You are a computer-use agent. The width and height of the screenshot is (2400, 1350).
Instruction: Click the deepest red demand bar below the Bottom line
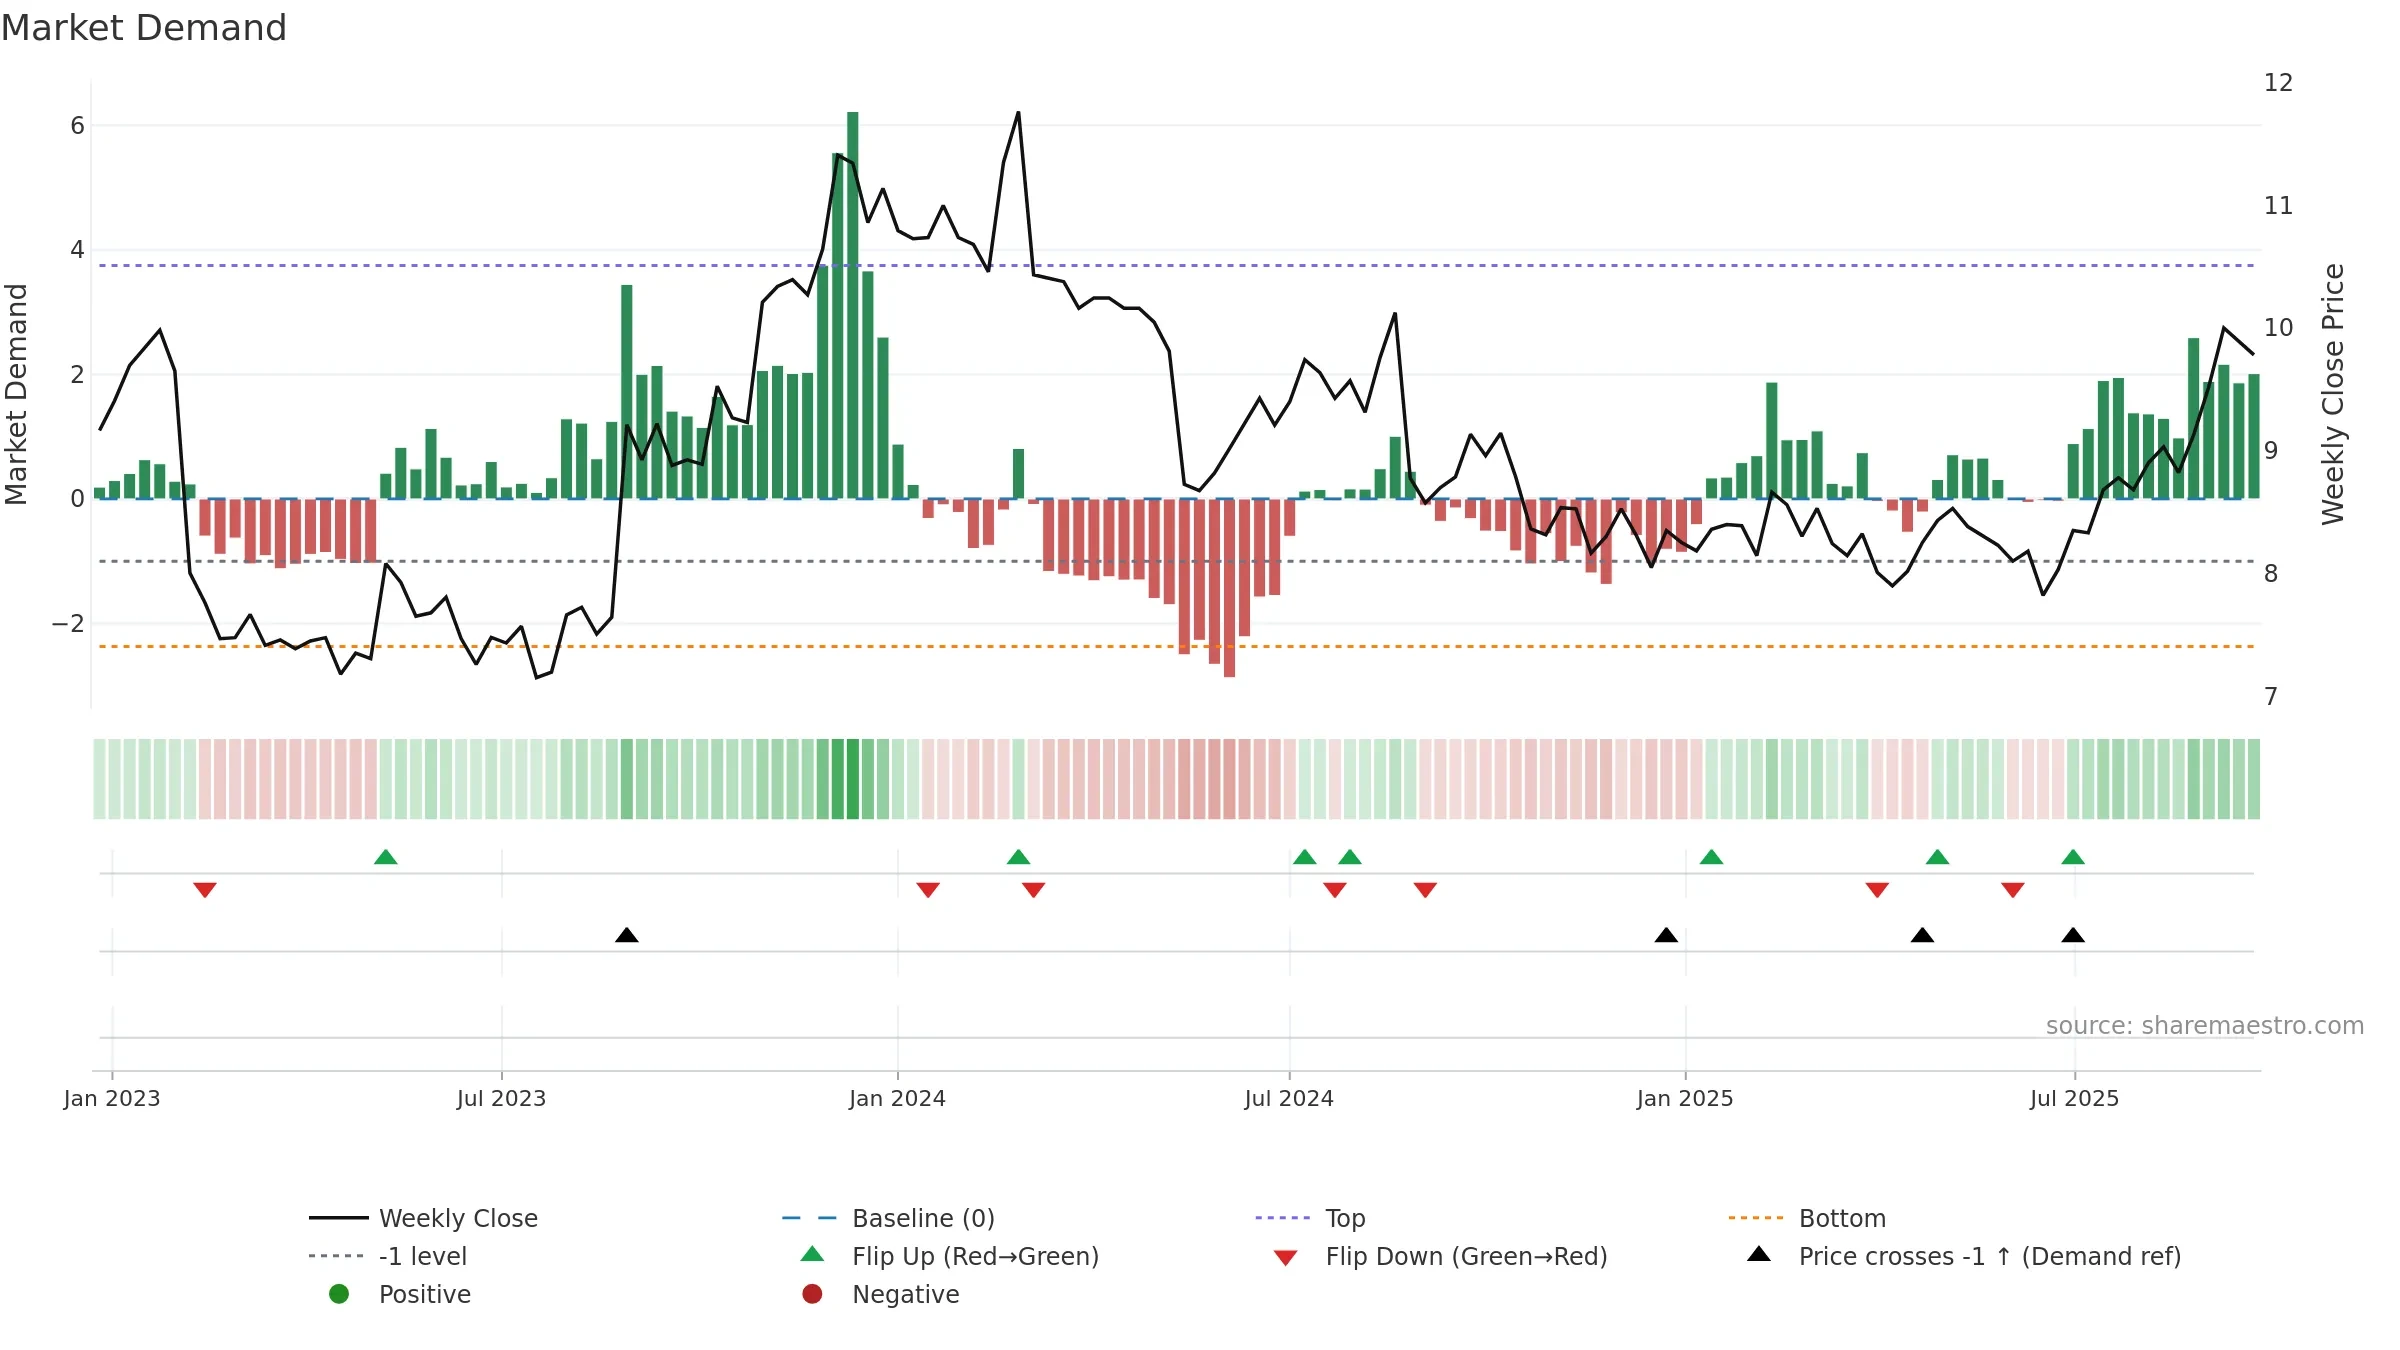1229,588
